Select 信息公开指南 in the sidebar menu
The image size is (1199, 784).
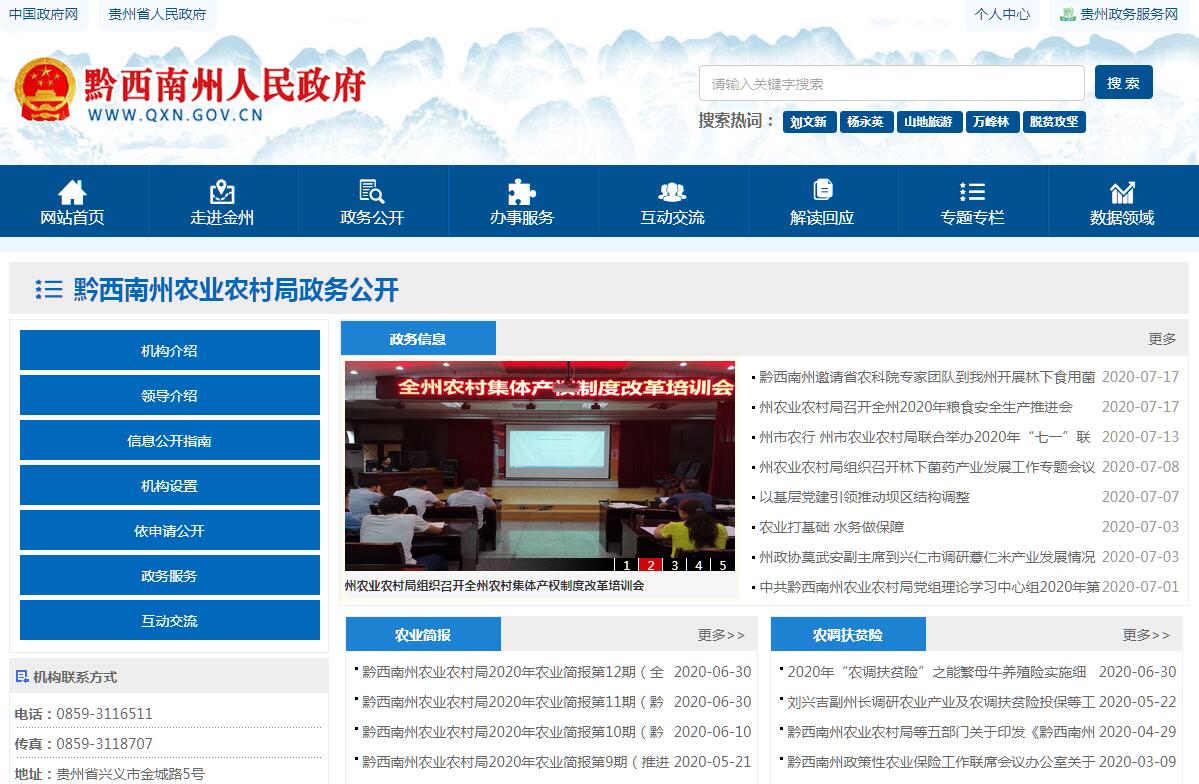(170, 441)
